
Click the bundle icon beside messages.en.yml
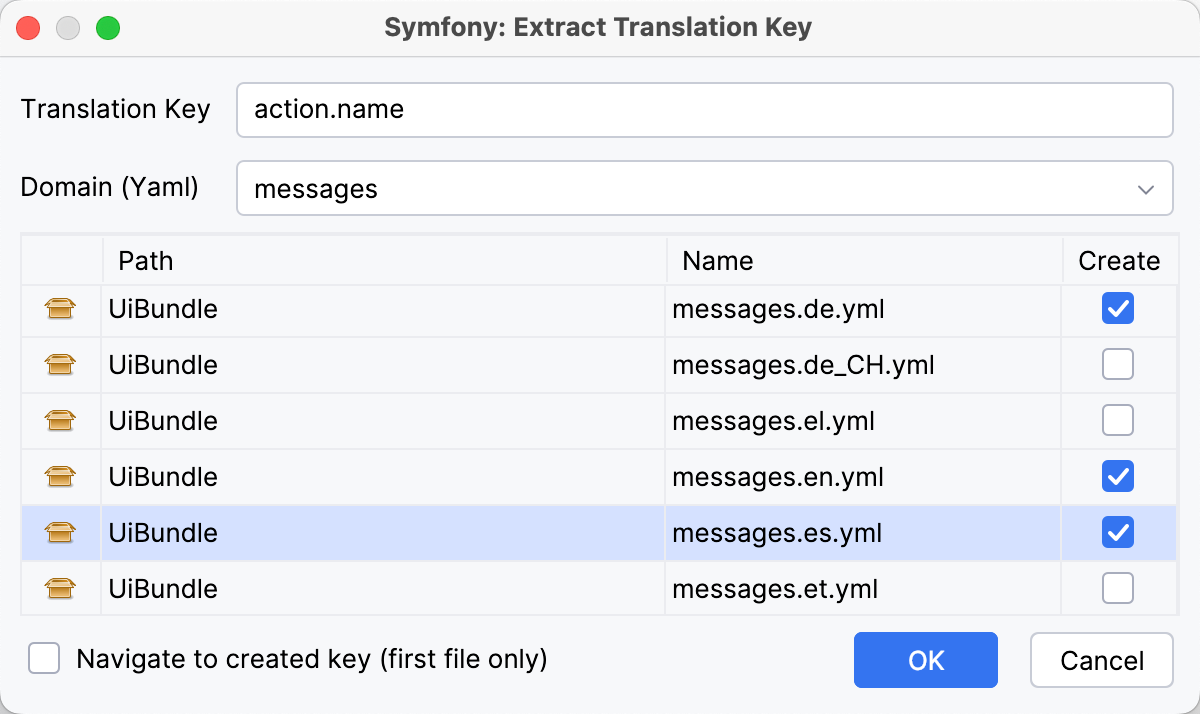tap(60, 476)
